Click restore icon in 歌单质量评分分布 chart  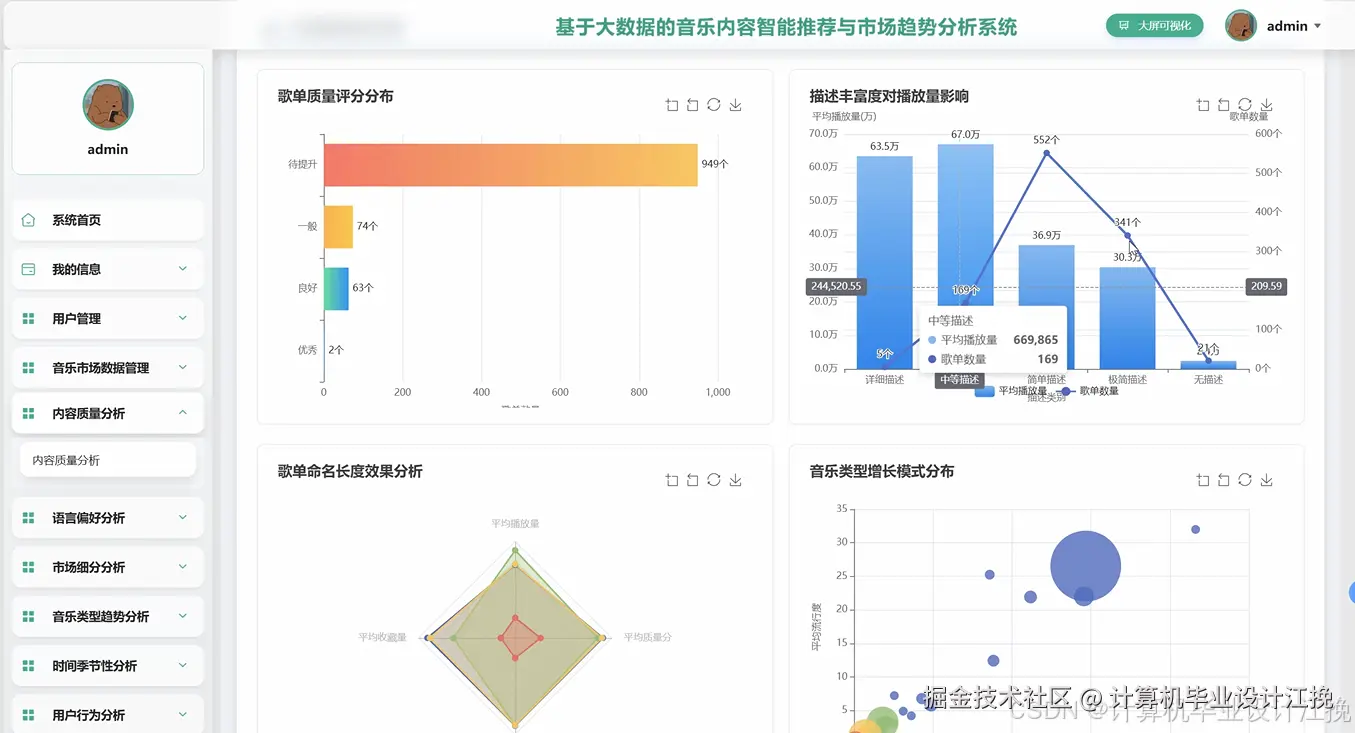pos(714,104)
